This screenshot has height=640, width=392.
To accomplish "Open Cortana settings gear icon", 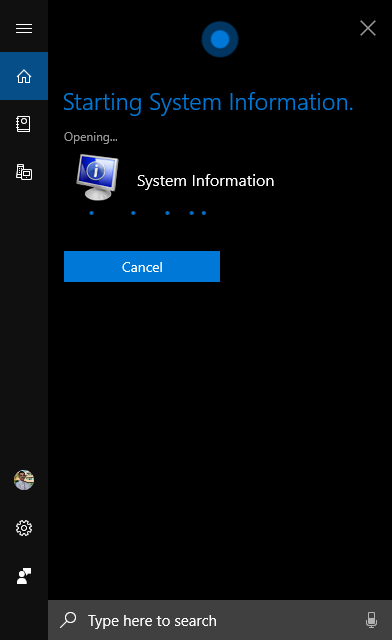I will (24, 528).
